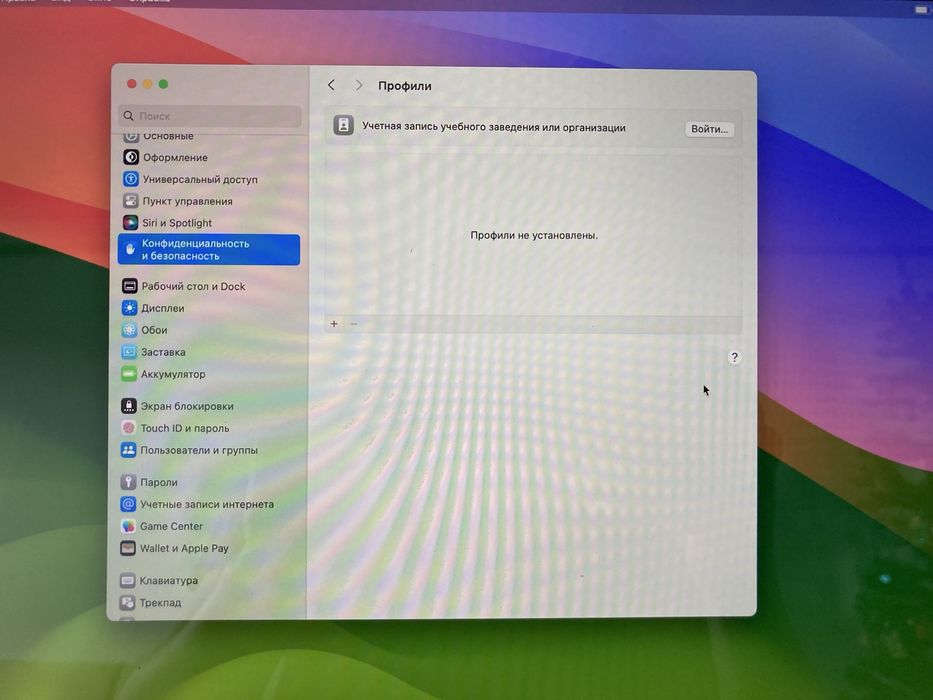Close the settings window red button
This screenshot has width=933, height=700.
pos(132,84)
